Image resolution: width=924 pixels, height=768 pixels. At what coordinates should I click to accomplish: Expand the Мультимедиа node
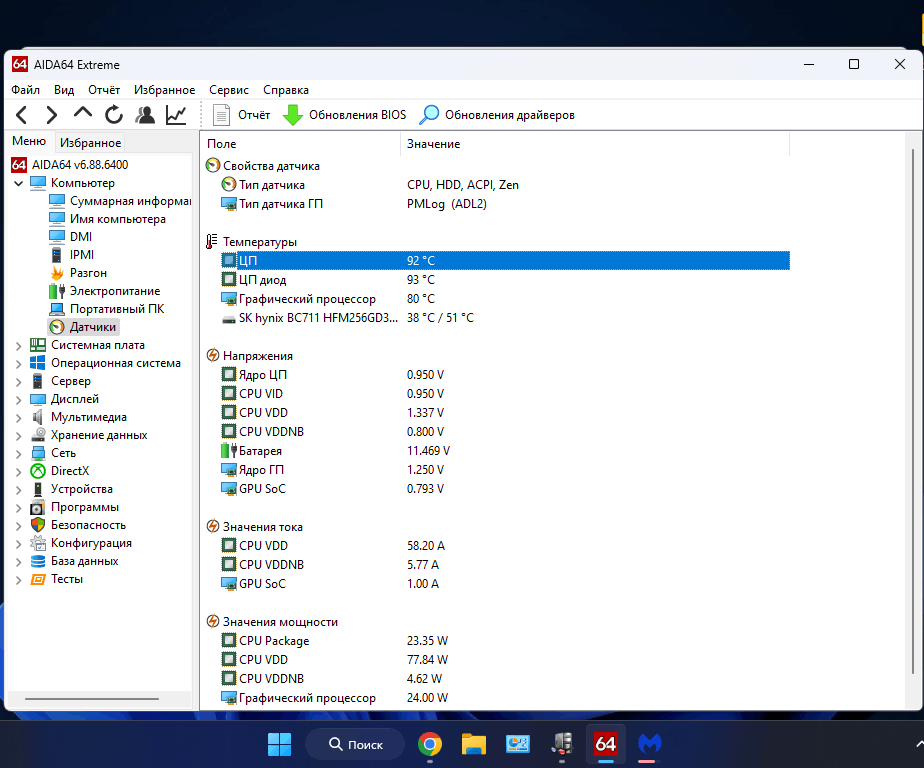coord(18,417)
